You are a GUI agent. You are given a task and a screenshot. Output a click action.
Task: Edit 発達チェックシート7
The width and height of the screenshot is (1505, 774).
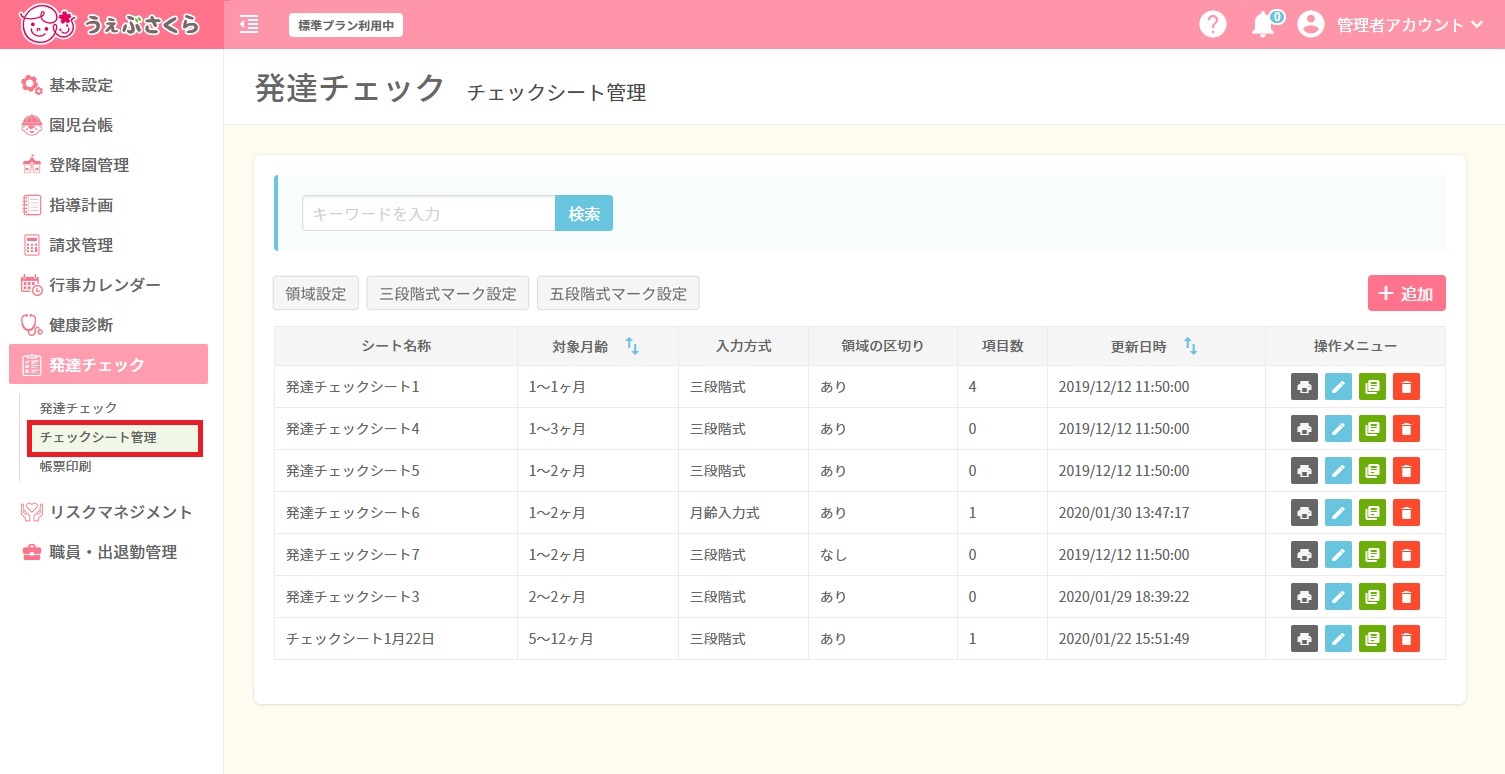click(x=1338, y=555)
